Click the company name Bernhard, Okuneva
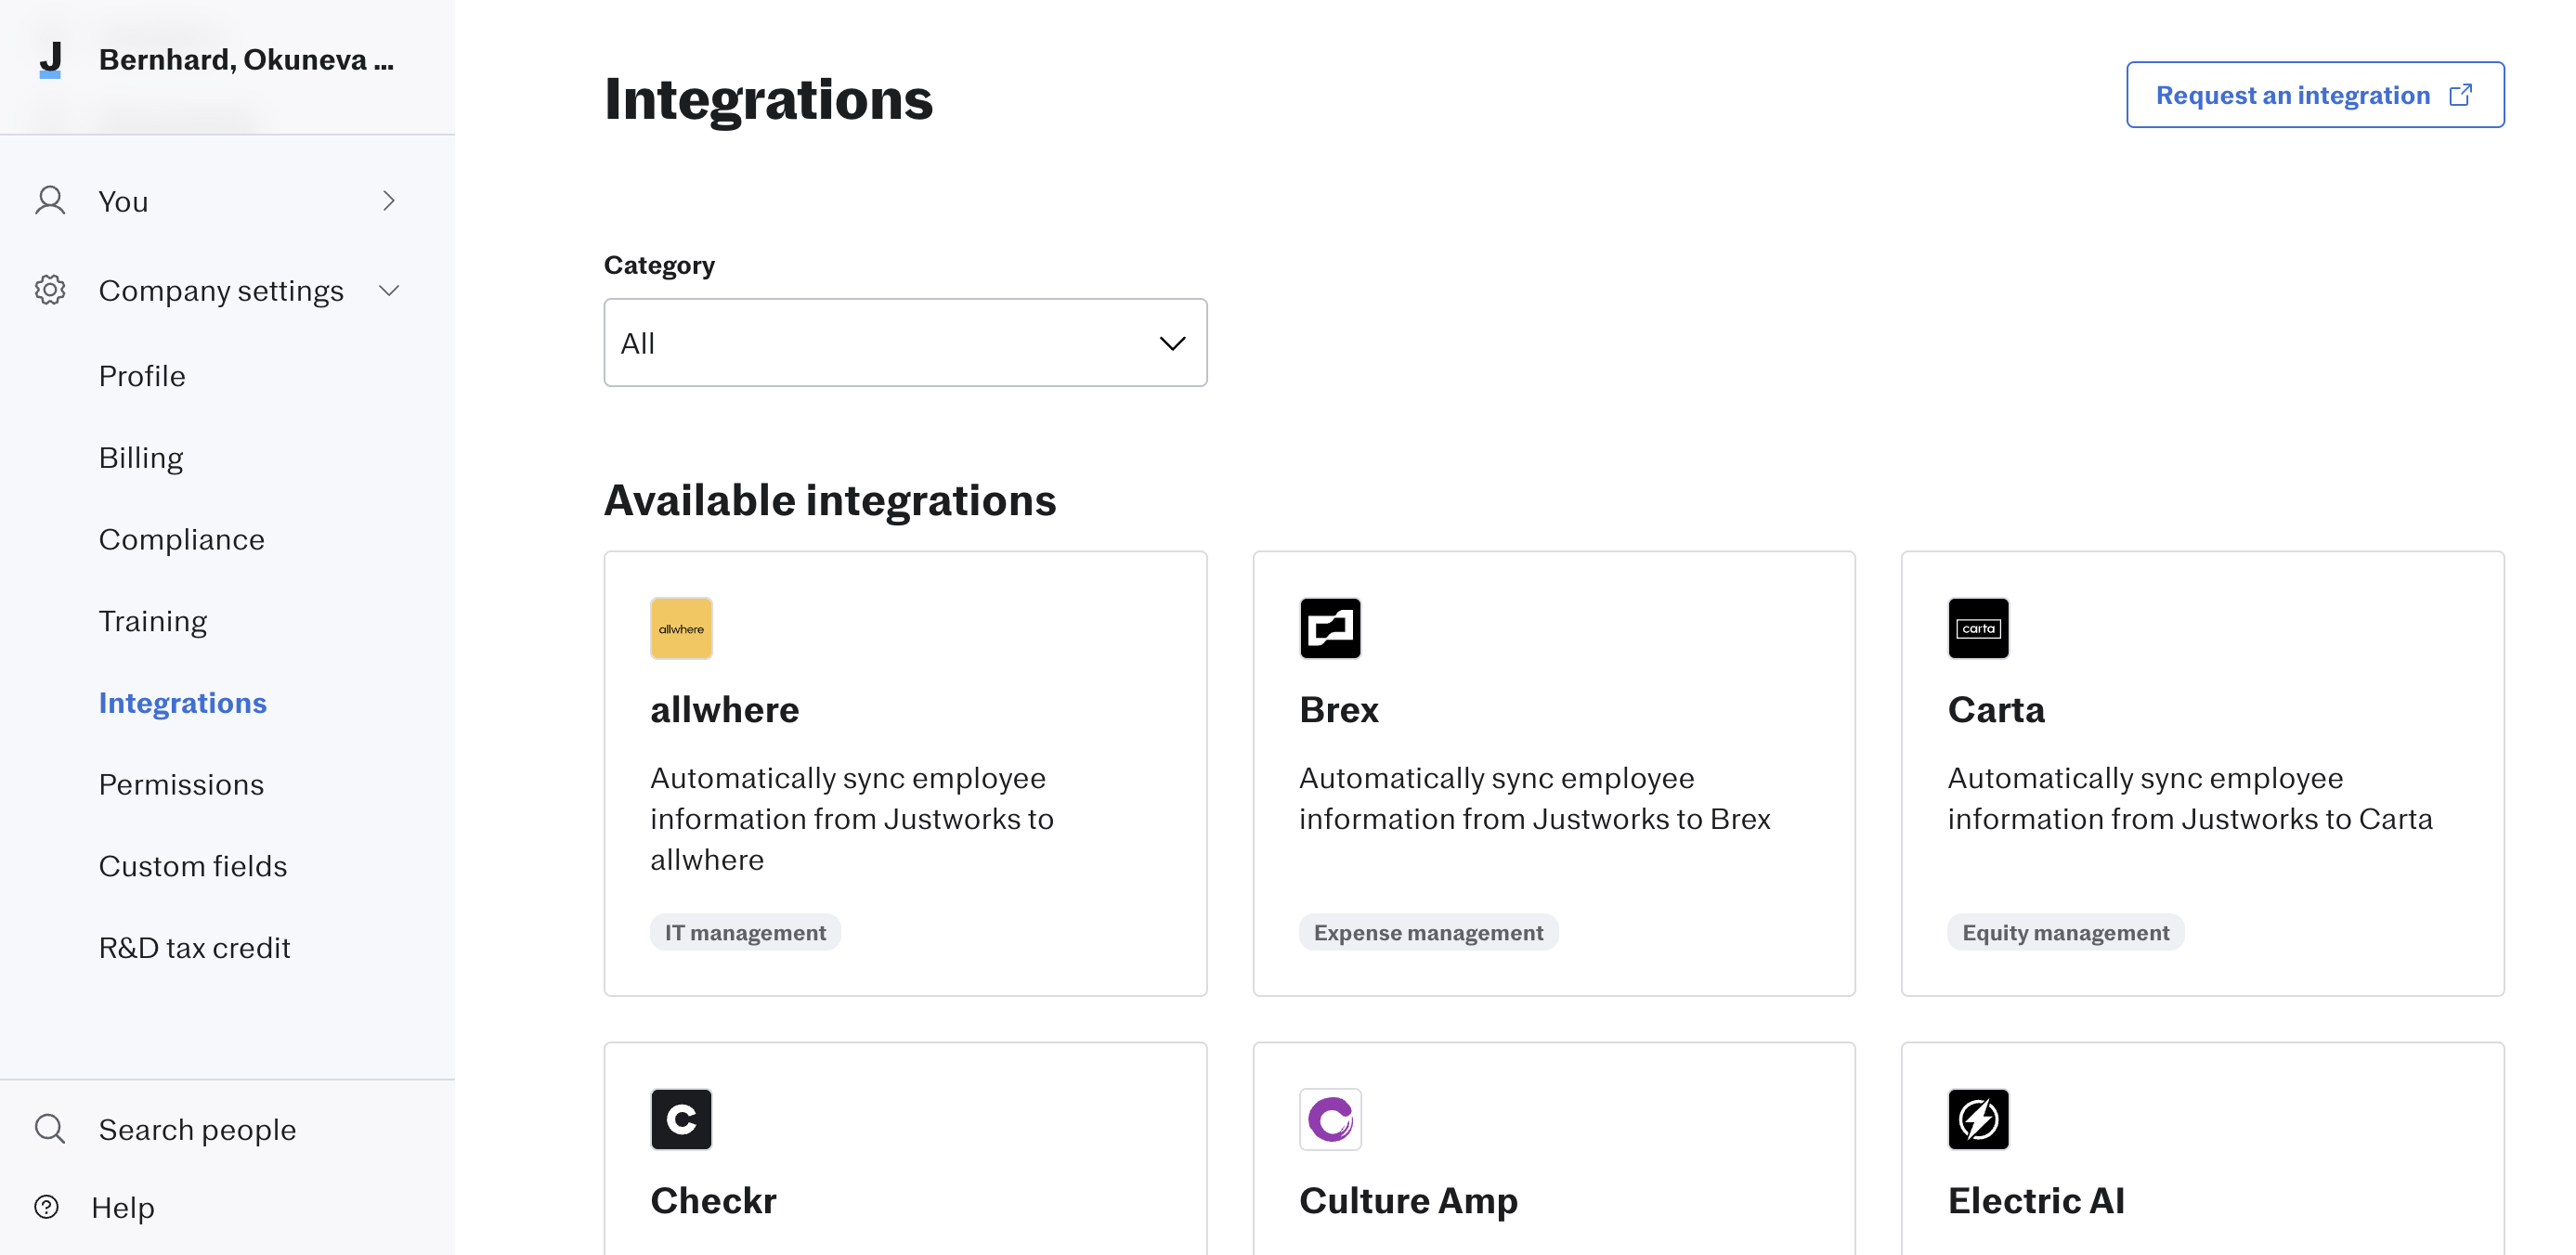 (x=246, y=60)
